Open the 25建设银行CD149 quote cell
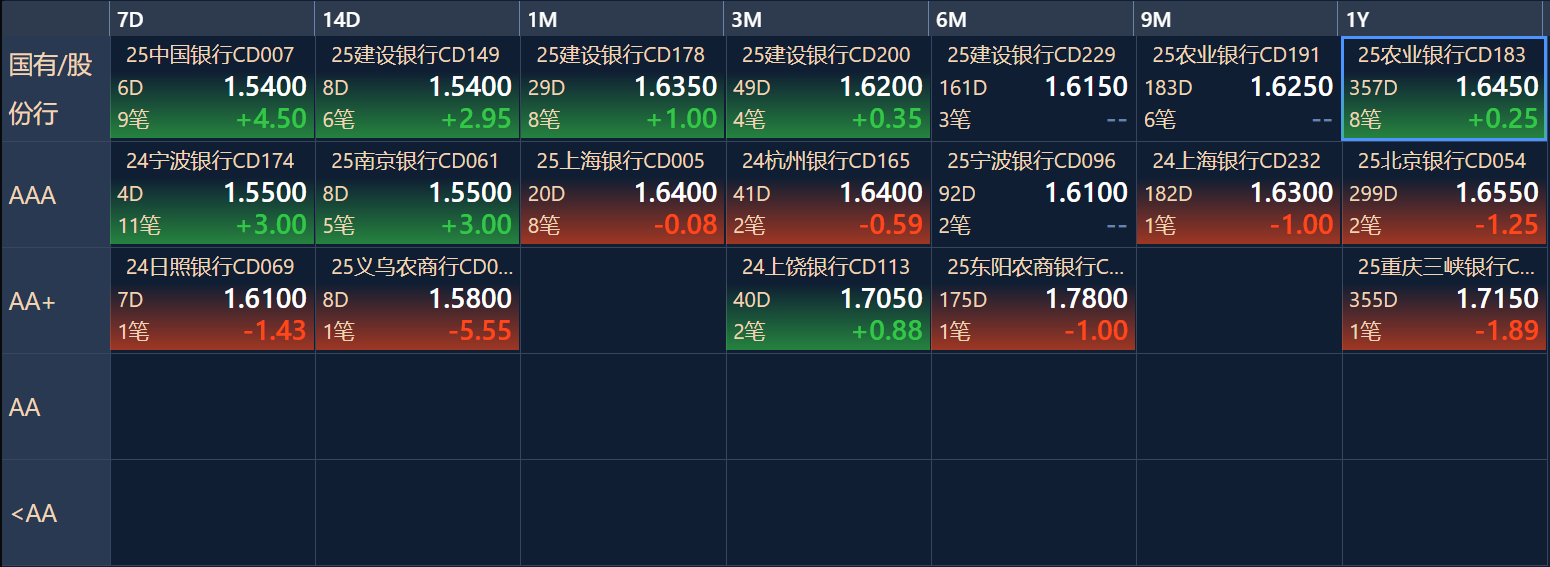This screenshot has height=567, width=1550. click(417, 87)
